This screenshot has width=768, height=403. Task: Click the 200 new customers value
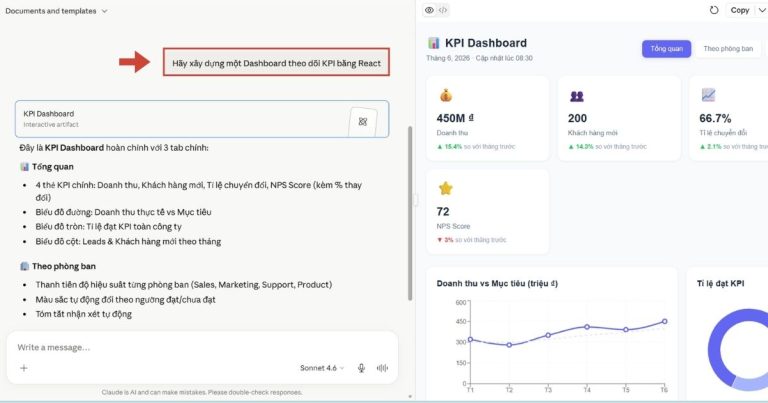pyautogui.click(x=577, y=118)
